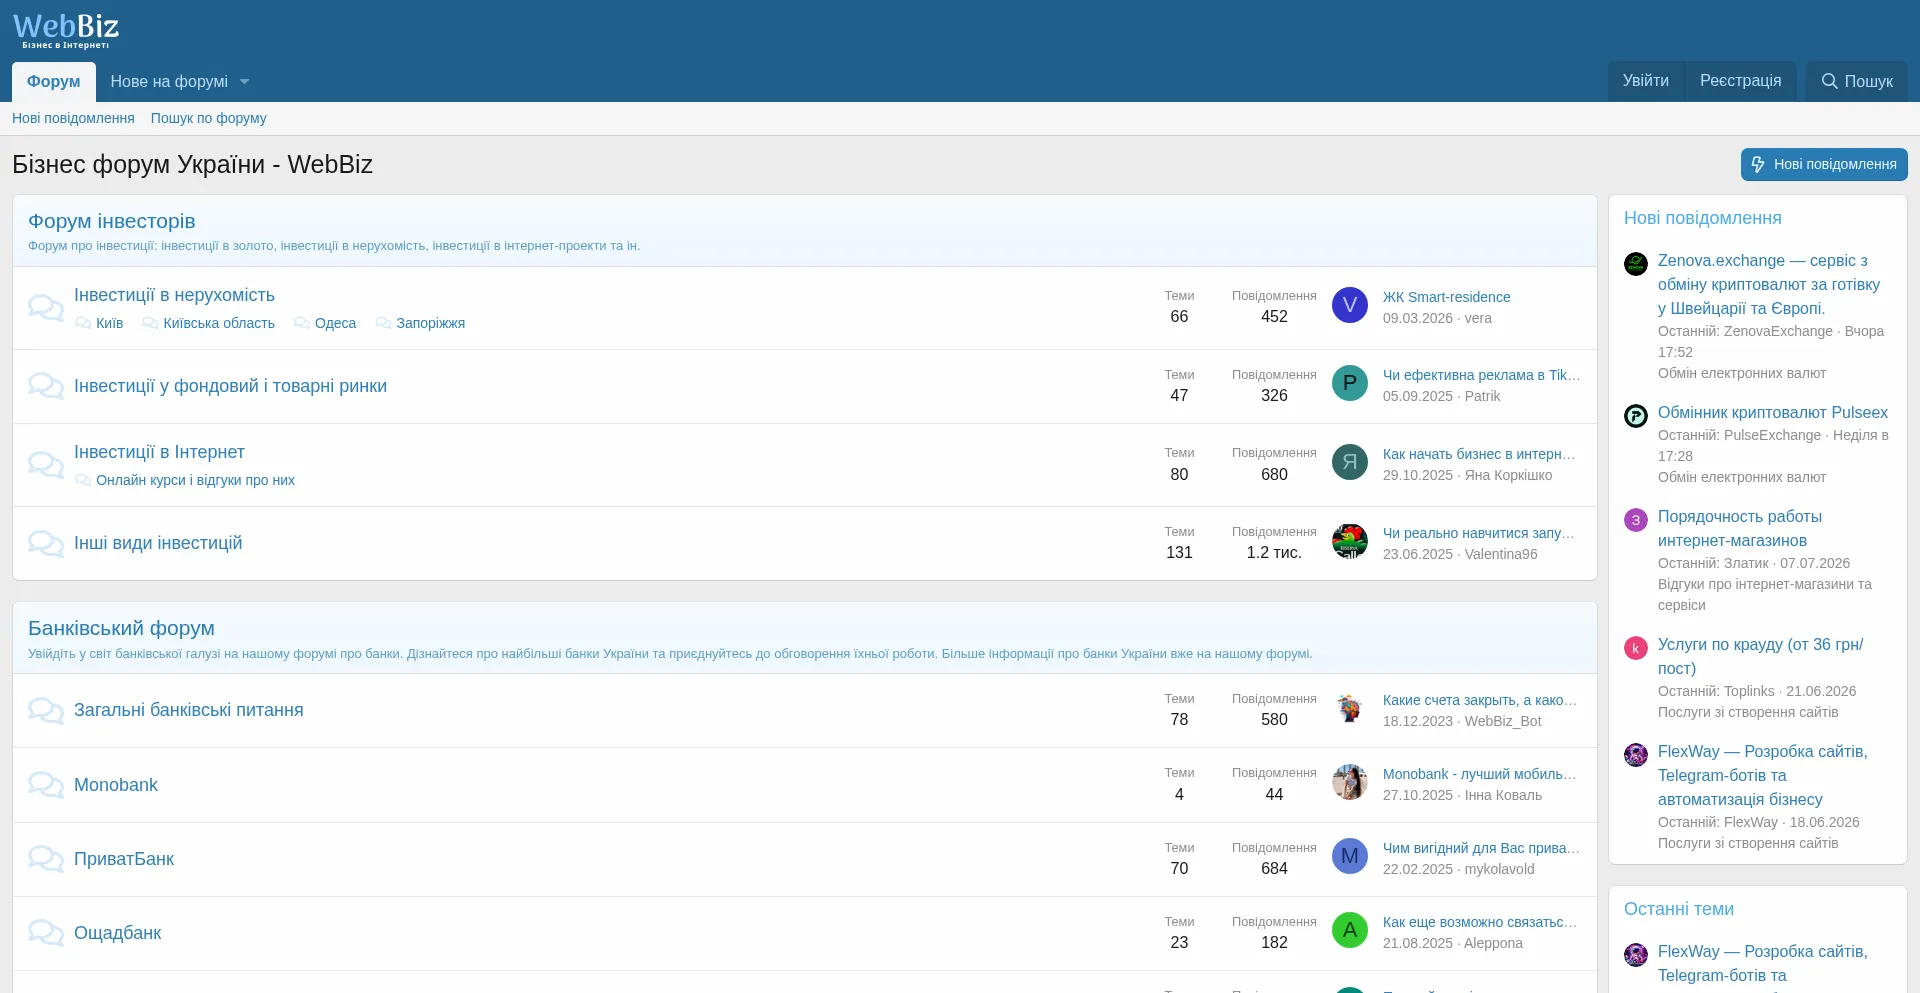Image resolution: width=1920 pixels, height=993 pixels.
Task: Open ПриватБанк forum
Action: tap(124, 859)
